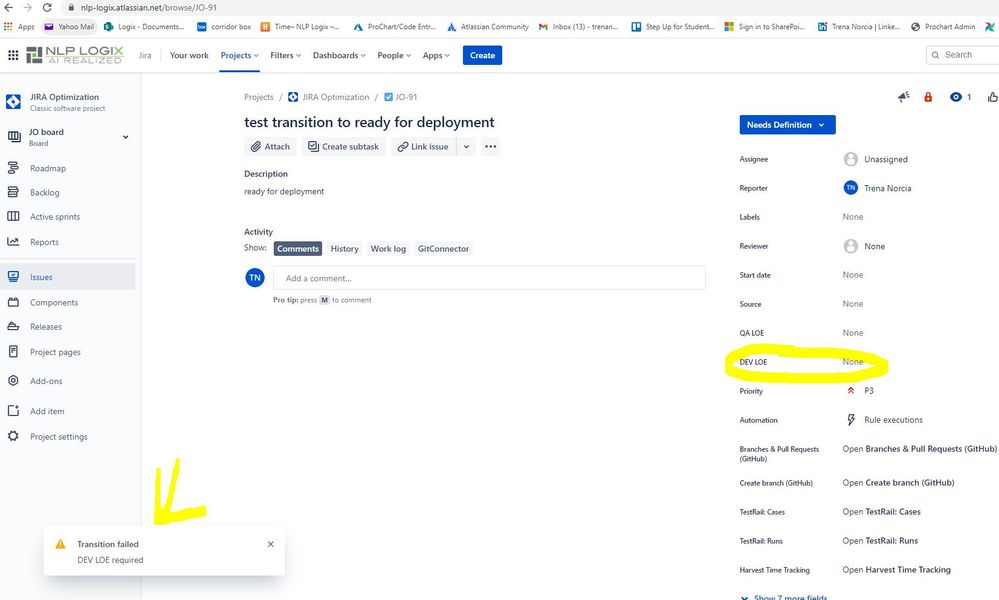The image size is (999, 600).
Task: Click the issue title text
Action: pyautogui.click(x=369, y=122)
